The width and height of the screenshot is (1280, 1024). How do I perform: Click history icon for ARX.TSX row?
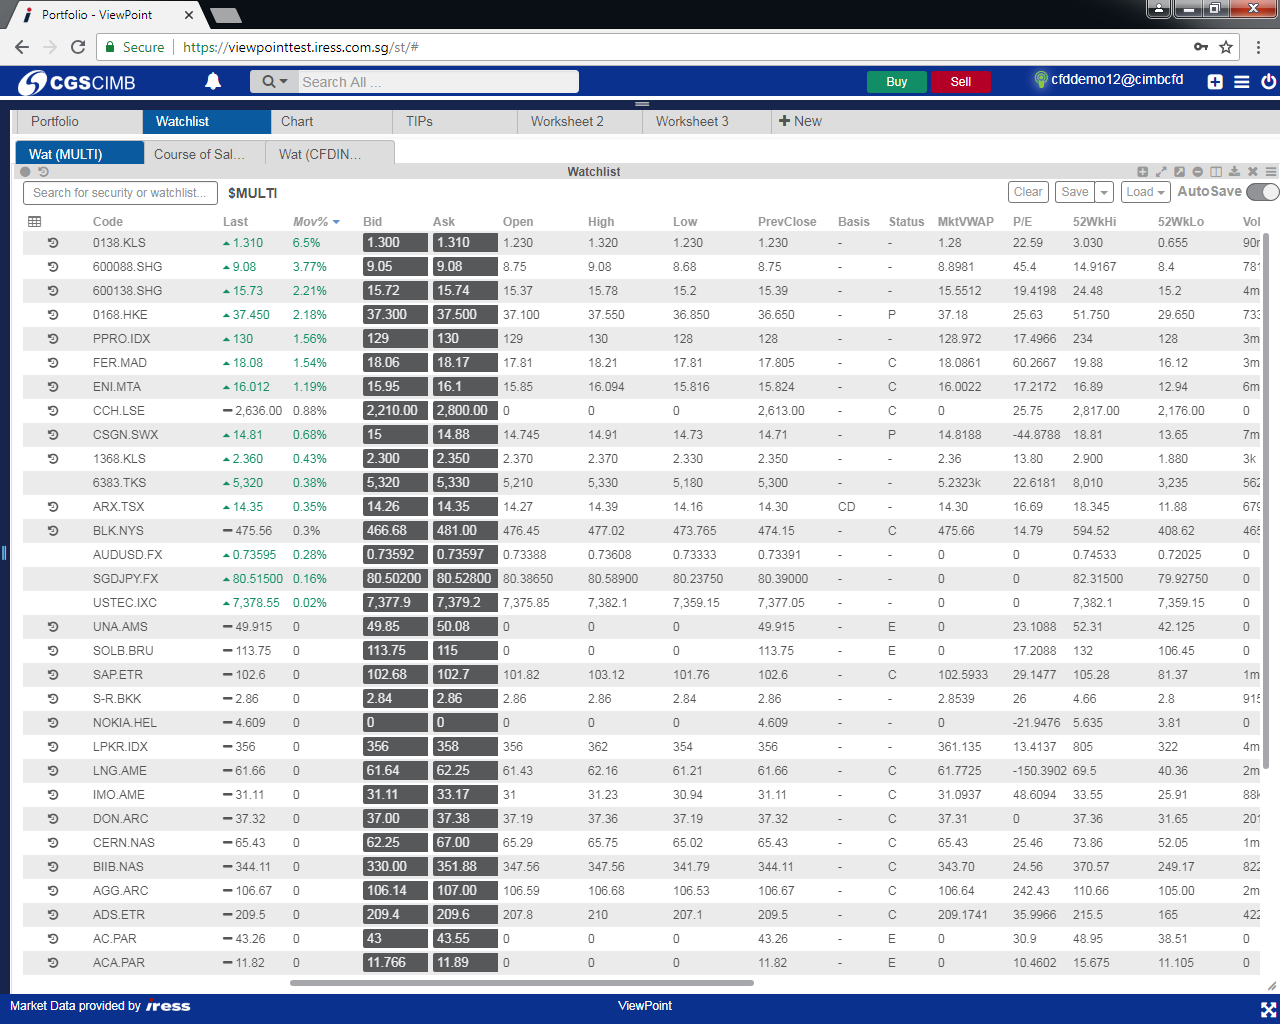coord(53,507)
